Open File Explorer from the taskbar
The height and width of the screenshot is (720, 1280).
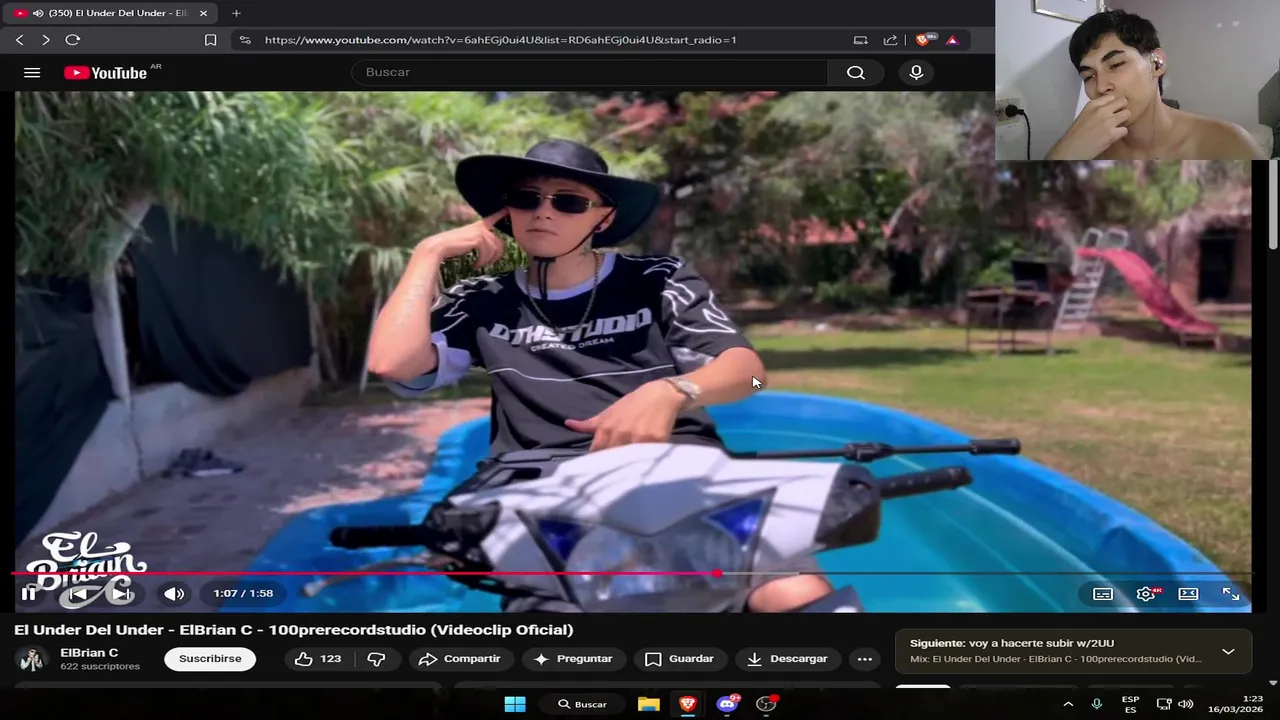pyautogui.click(x=649, y=704)
